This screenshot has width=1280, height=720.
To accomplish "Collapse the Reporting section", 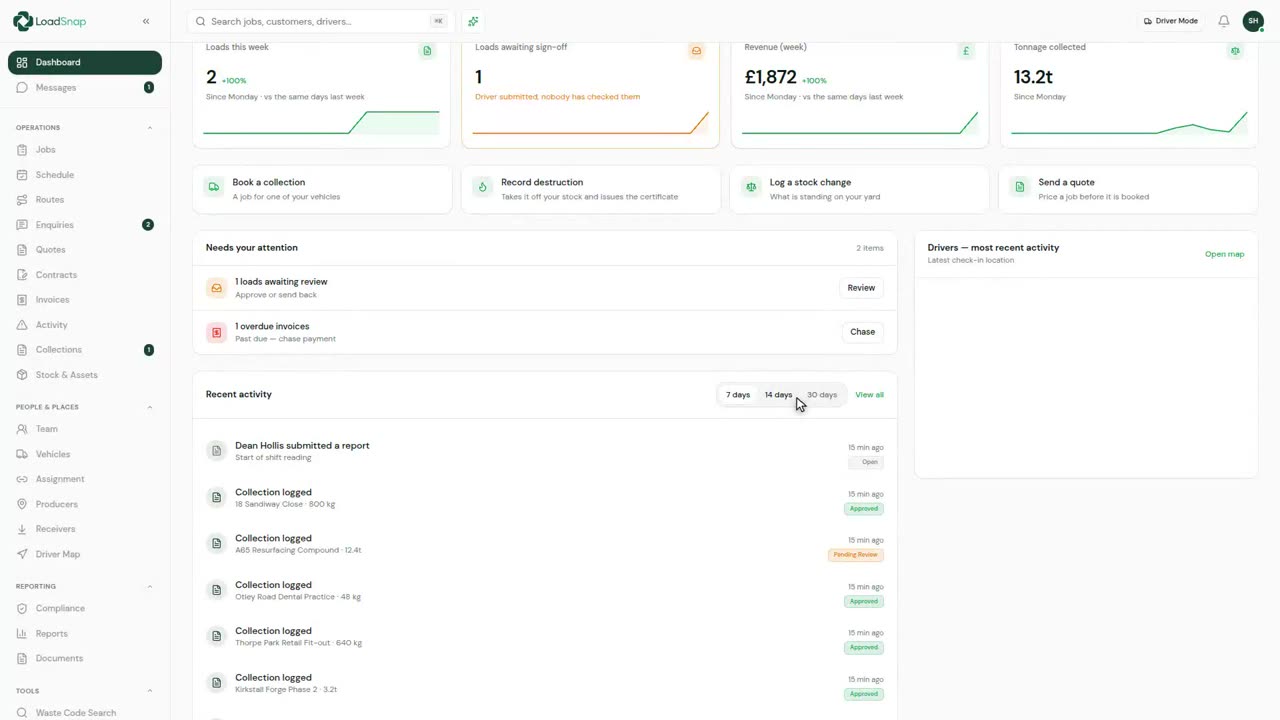I will point(150,586).
